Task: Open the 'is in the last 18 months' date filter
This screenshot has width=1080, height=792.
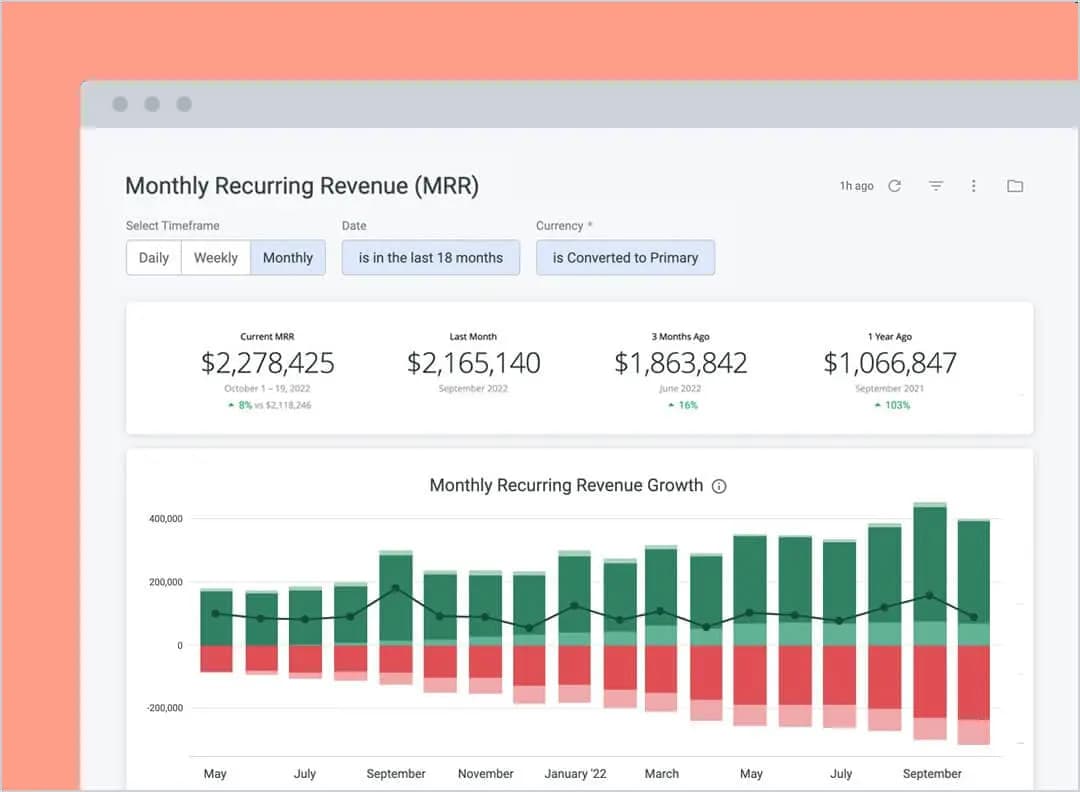Action: (x=431, y=258)
